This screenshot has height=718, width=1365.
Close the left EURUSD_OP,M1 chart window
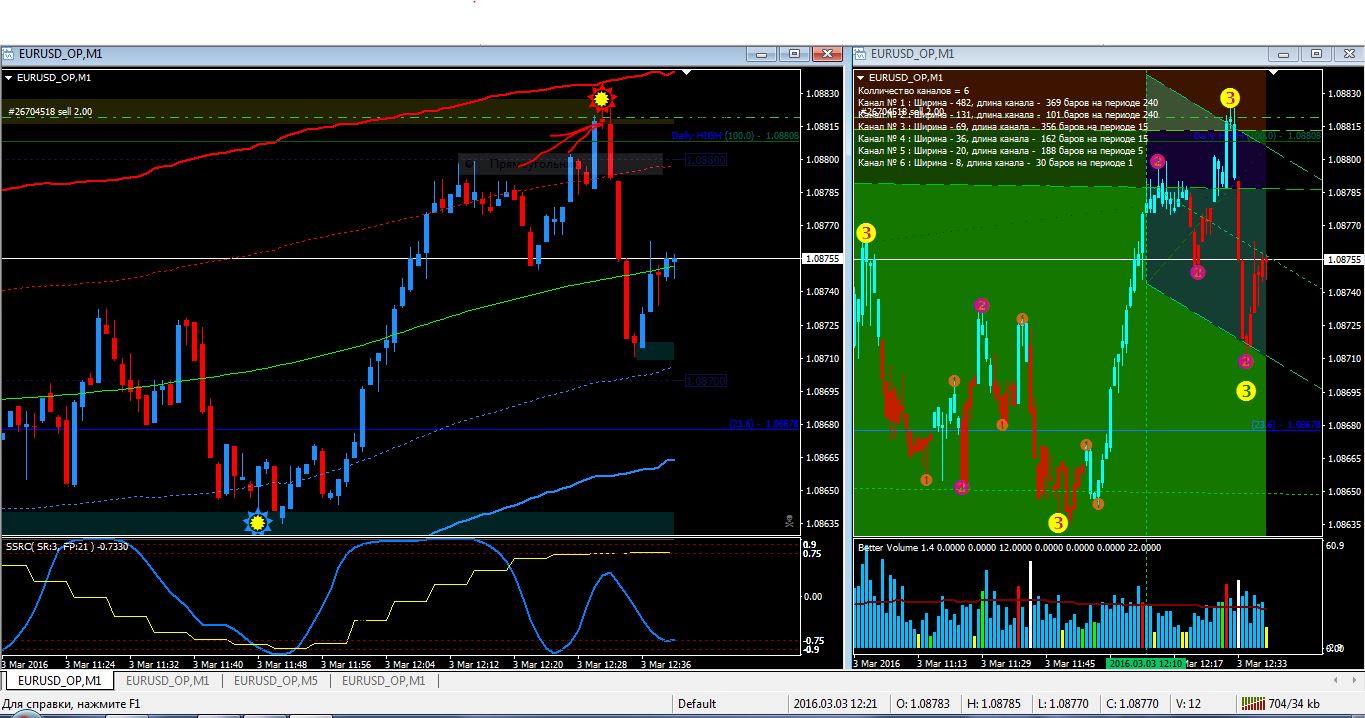point(827,54)
